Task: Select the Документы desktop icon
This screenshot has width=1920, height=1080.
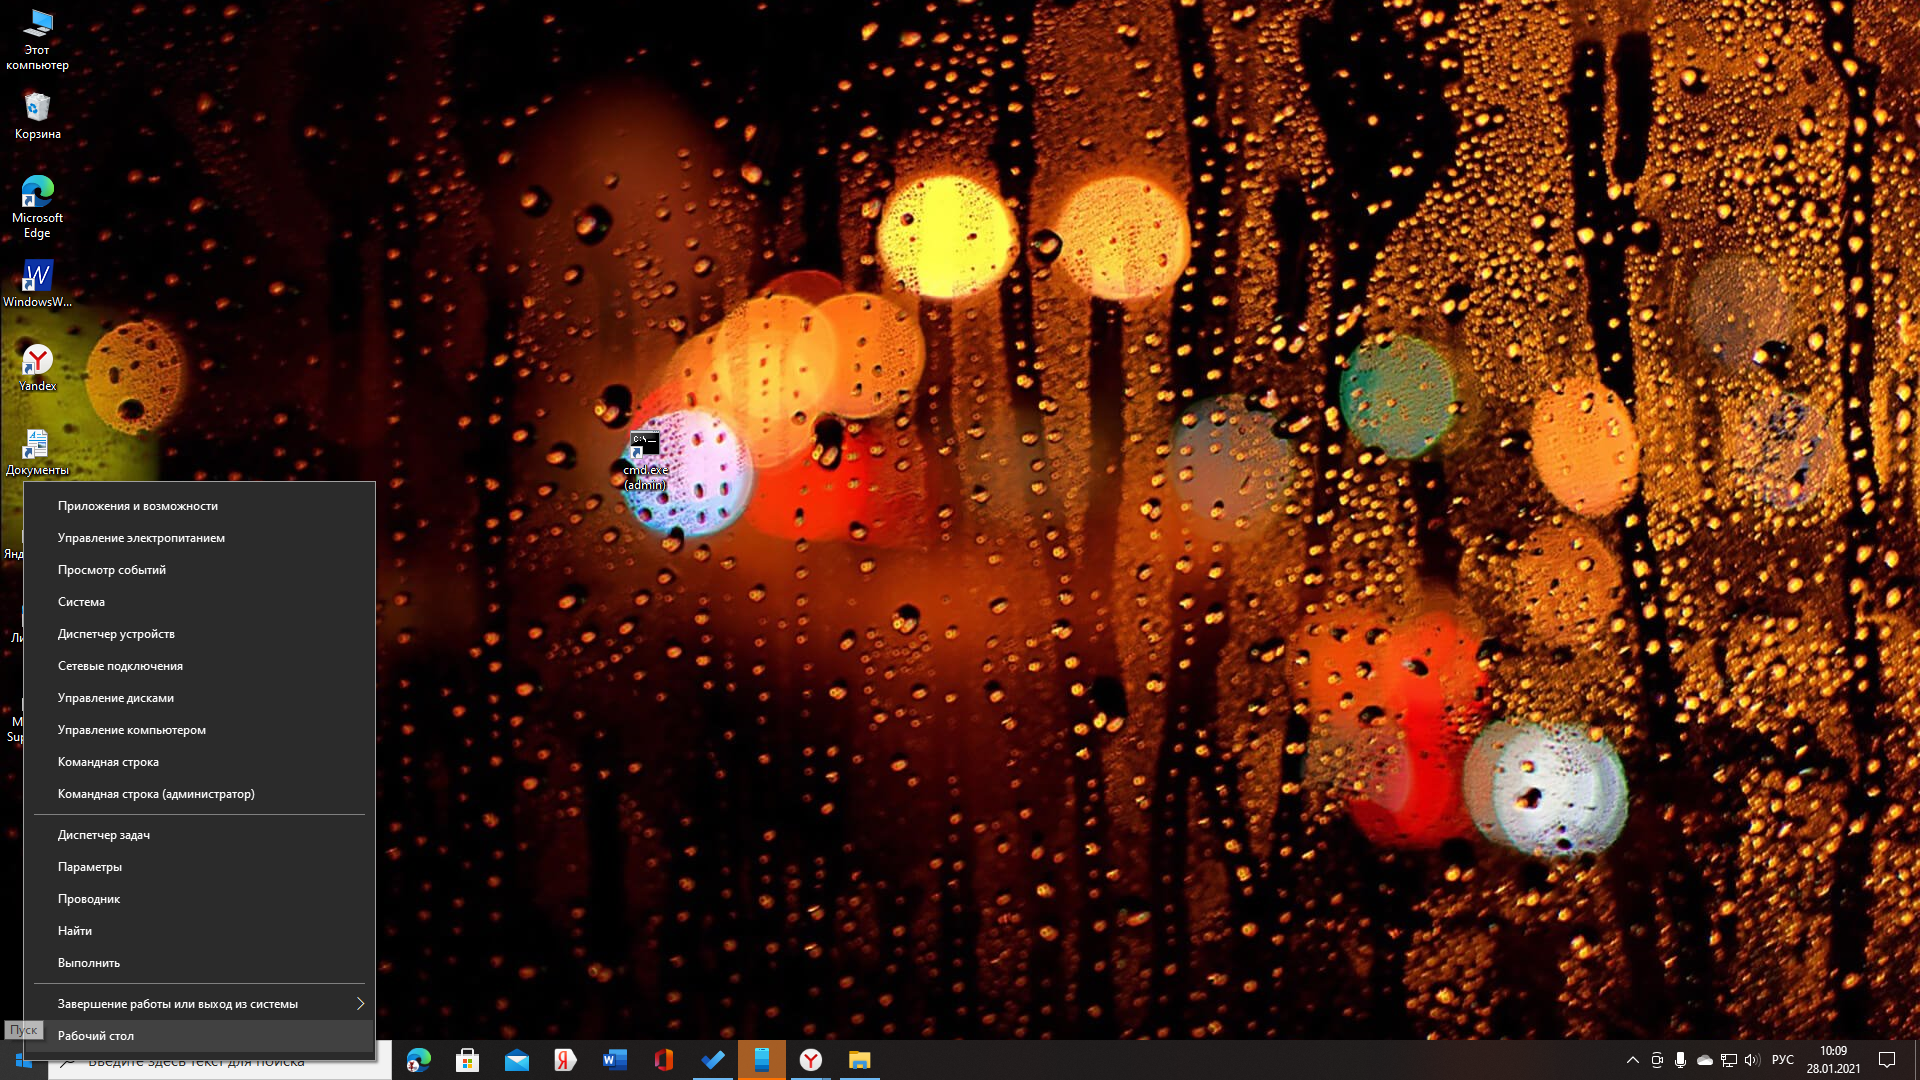Action: click(37, 452)
